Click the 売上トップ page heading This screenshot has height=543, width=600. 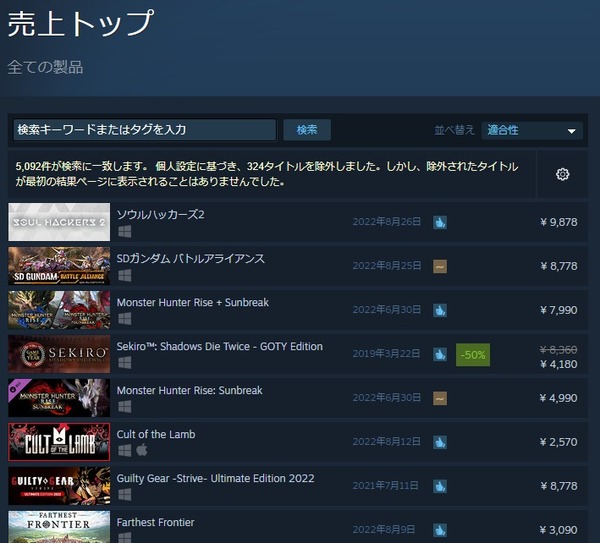click(x=81, y=24)
